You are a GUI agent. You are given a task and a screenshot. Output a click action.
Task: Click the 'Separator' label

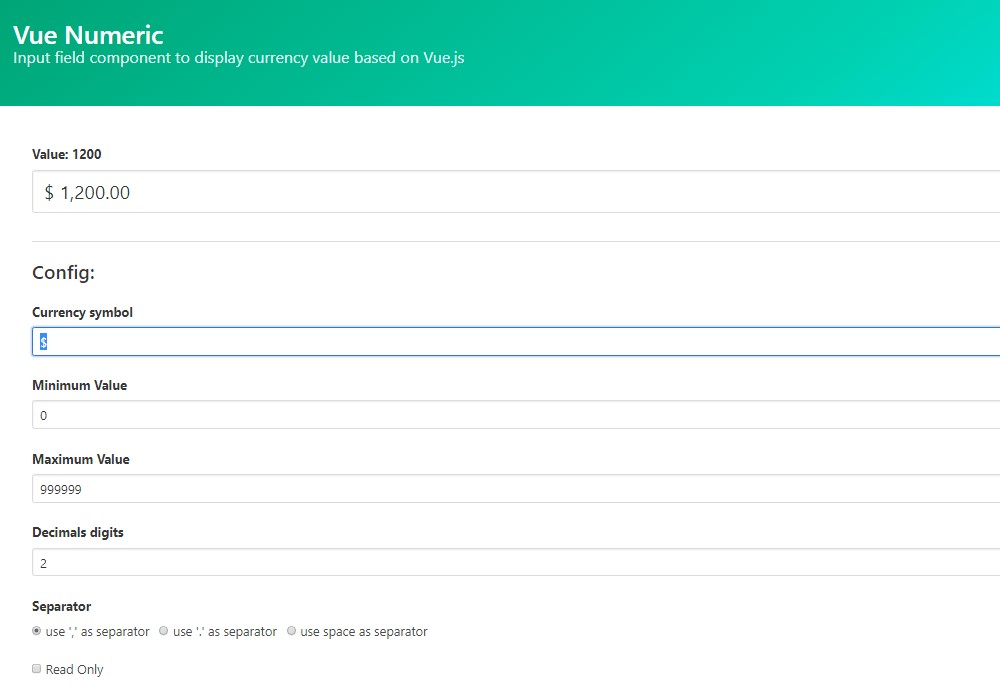62,606
